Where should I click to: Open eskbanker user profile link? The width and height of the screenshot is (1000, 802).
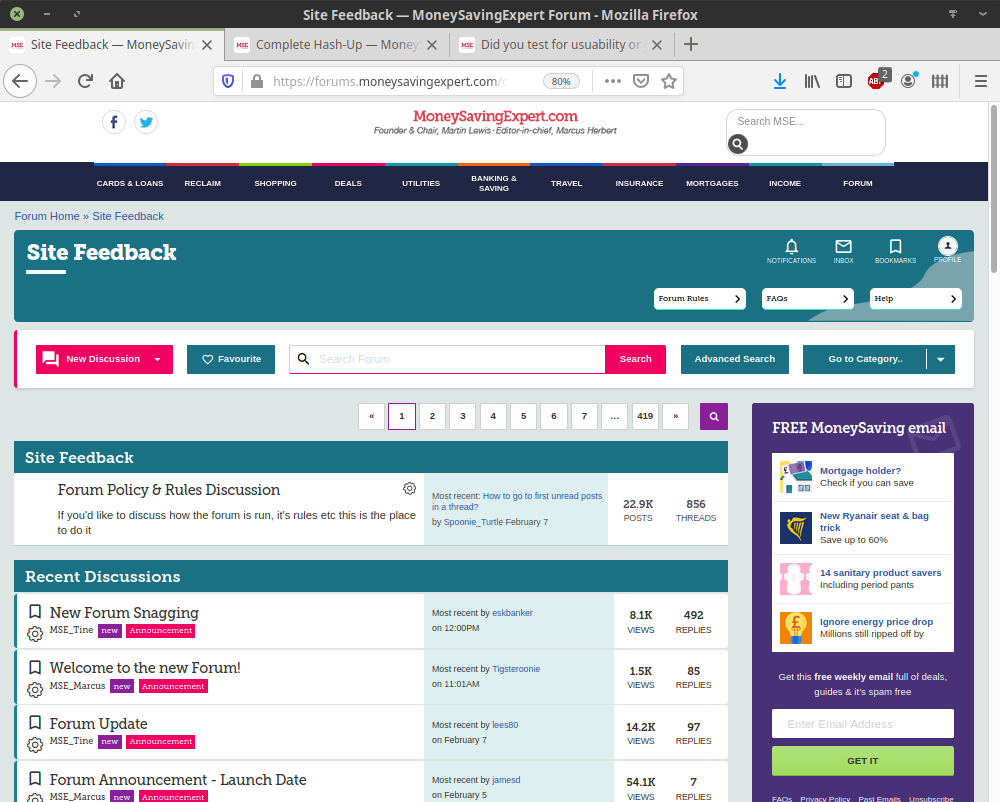click(512, 613)
